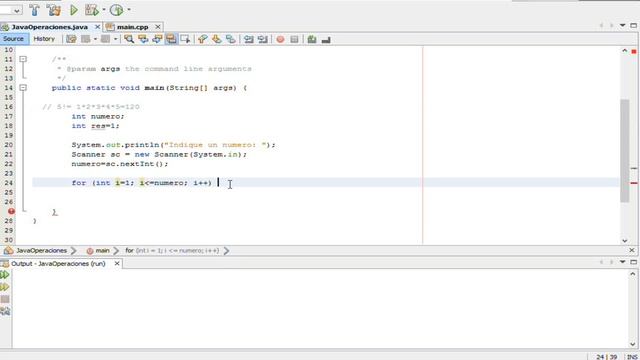Click the Debug Project icon
640x360 pixels.
(91, 10)
